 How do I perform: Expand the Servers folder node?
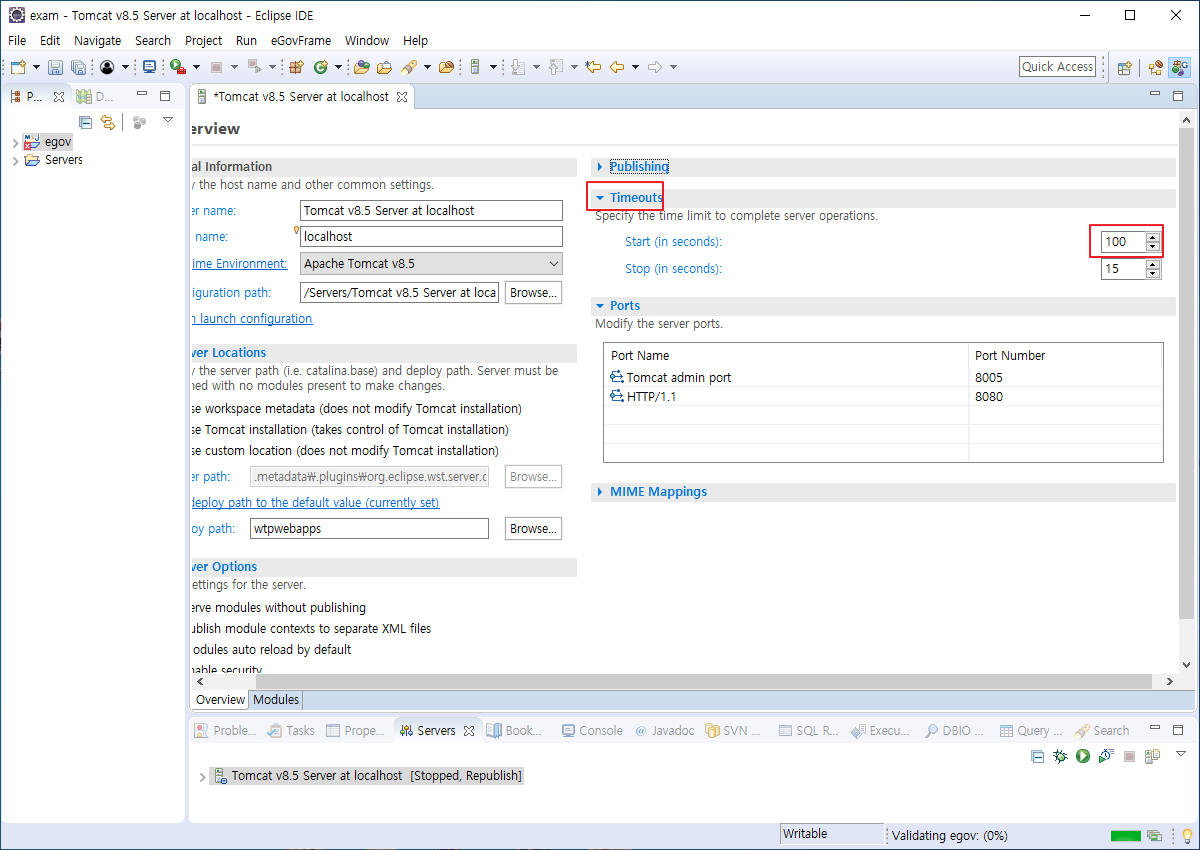(15, 161)
